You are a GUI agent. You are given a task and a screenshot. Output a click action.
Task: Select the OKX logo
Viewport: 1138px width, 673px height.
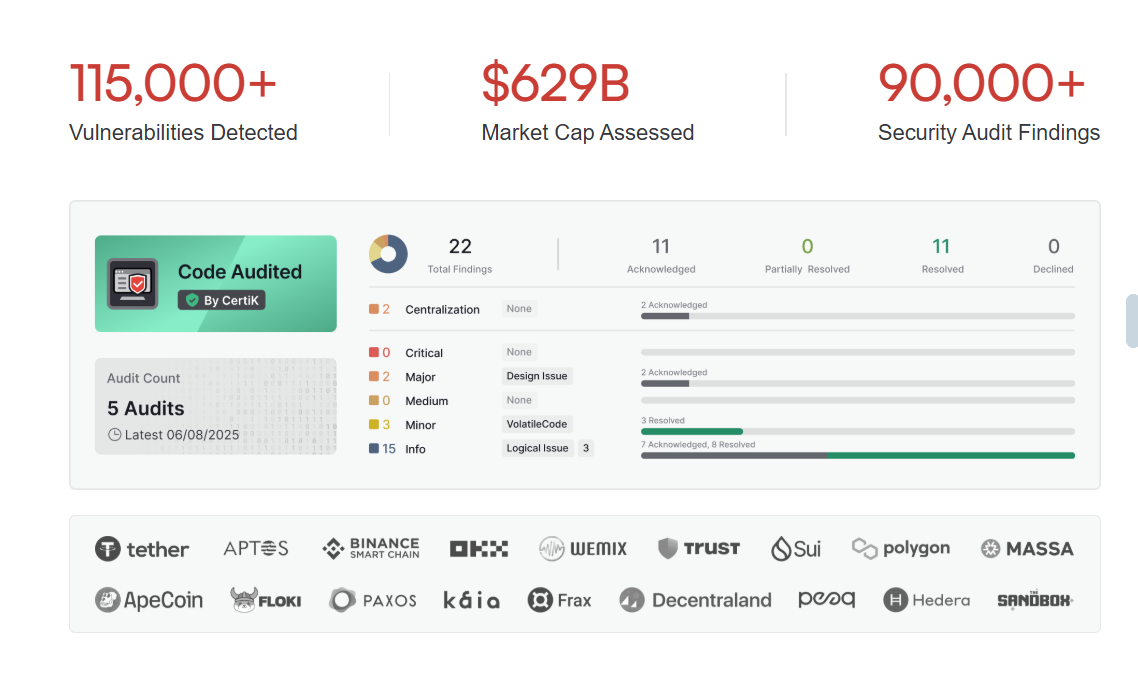(x=479, y=548)
